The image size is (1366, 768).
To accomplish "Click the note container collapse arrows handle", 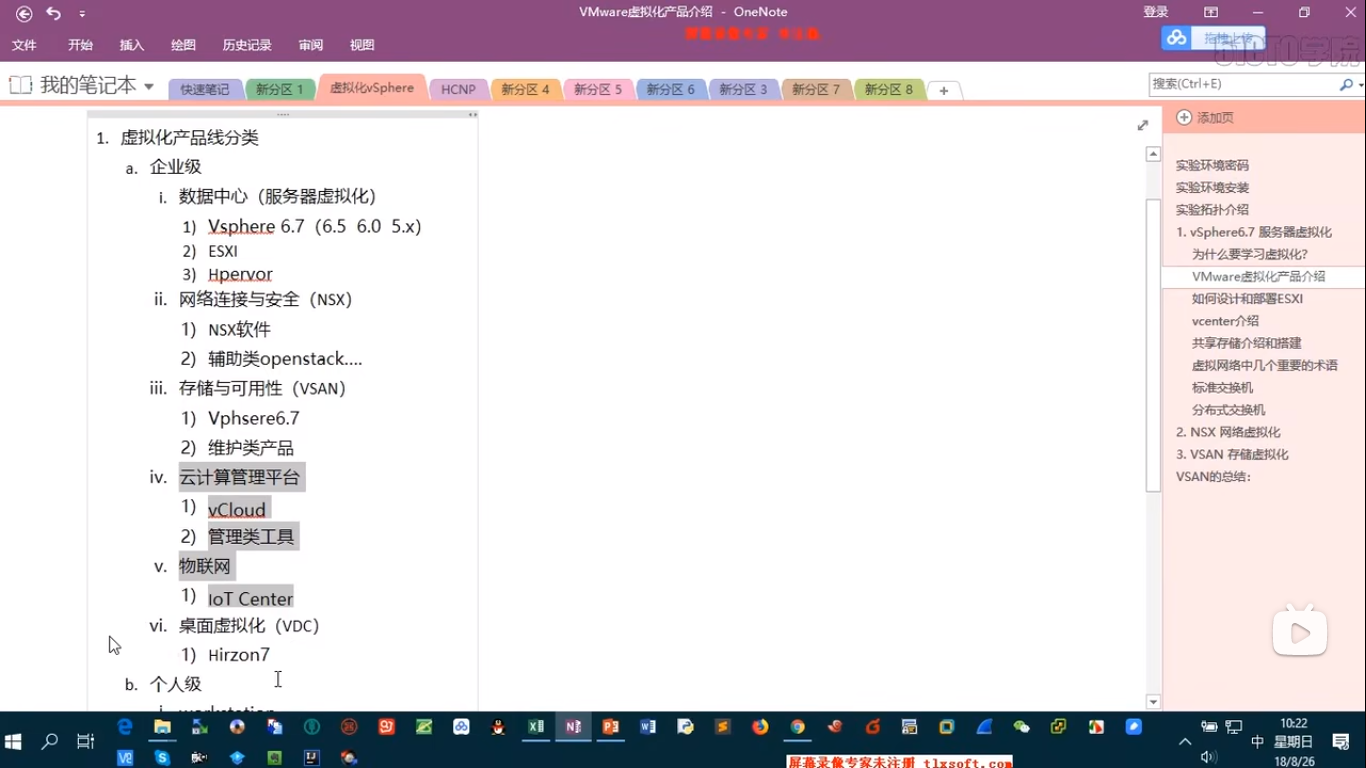I will point(472,115).
